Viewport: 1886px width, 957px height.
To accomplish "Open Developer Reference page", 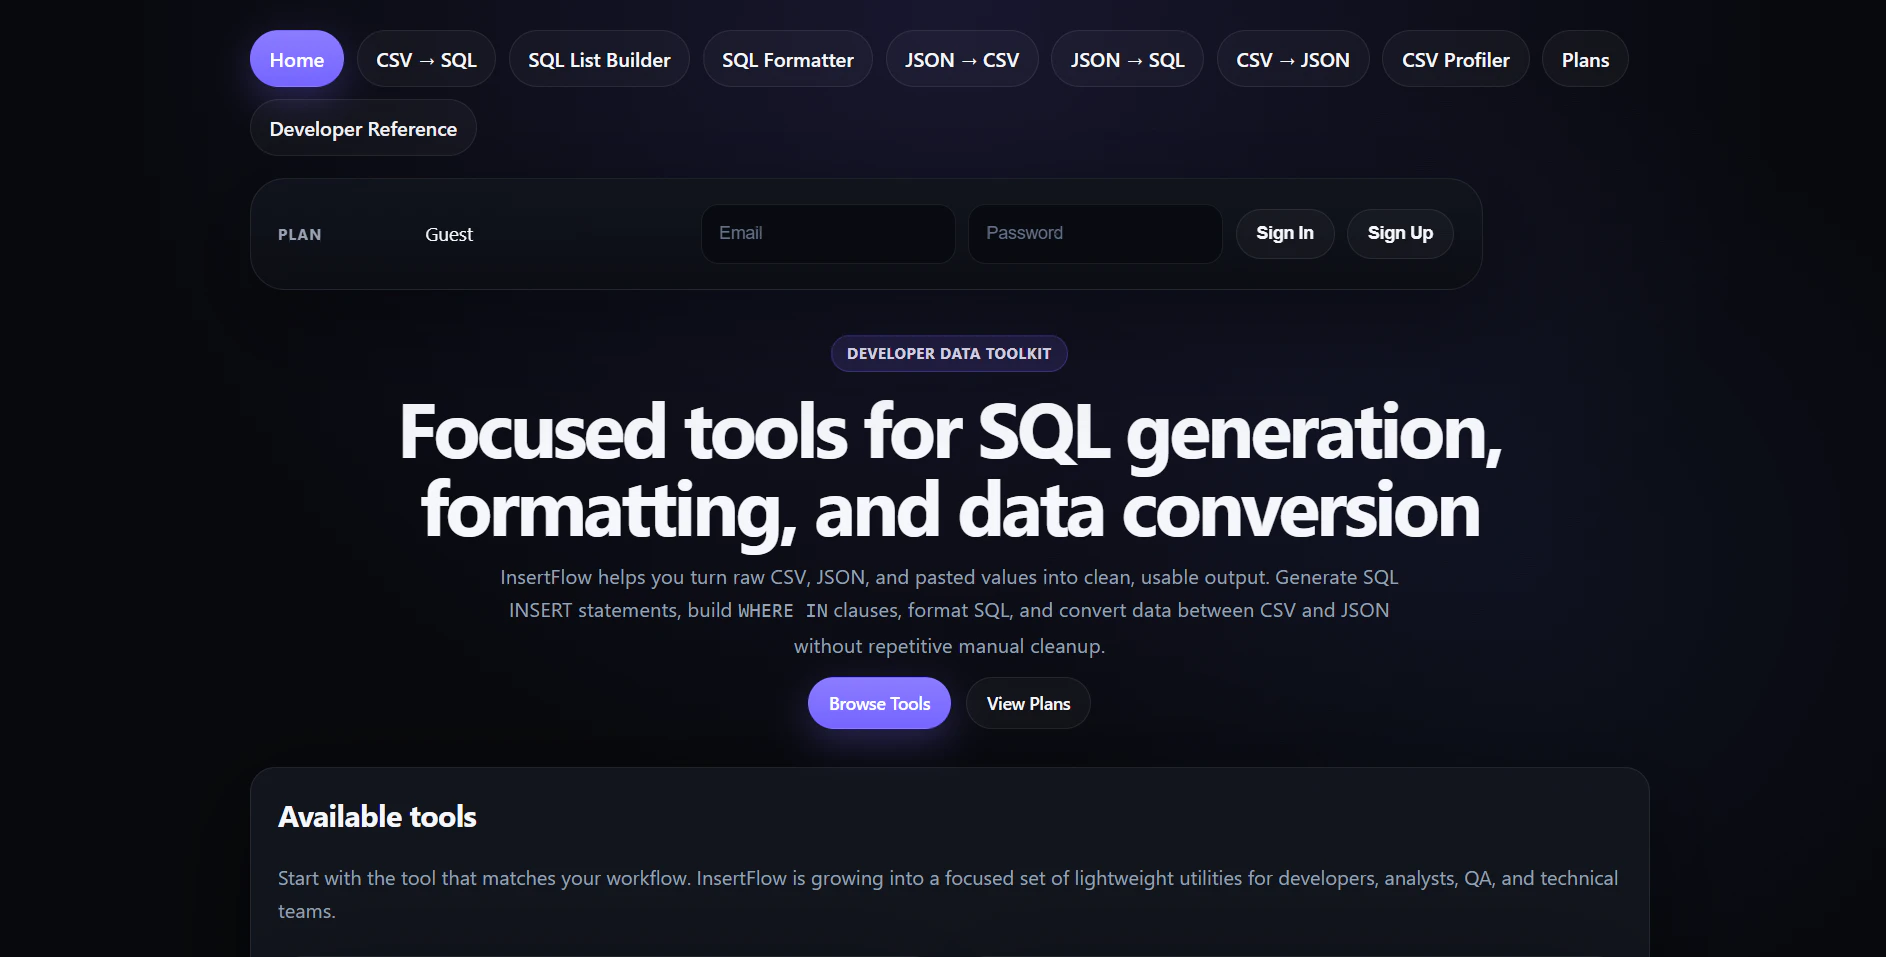I will pyautogui.click(x=363, y=128).
